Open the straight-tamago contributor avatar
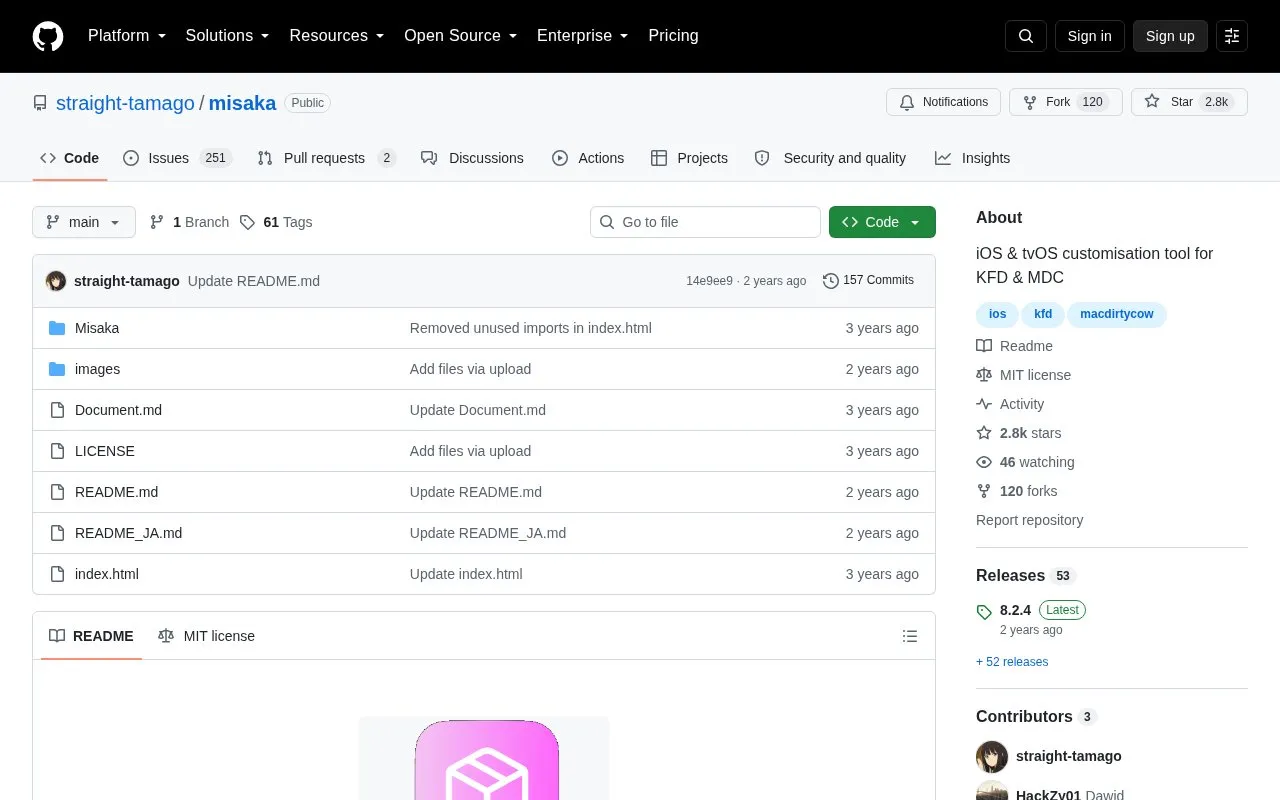1280x800 pixels. click(x=992, y=757)
